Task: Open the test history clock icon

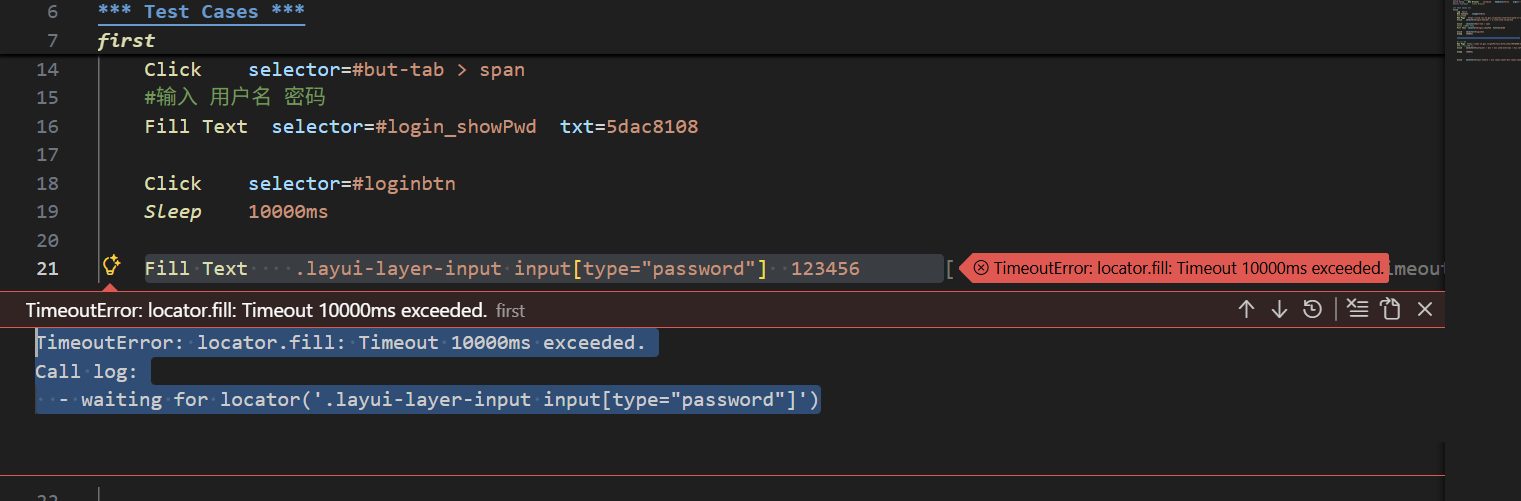Action: (1313, 310)
